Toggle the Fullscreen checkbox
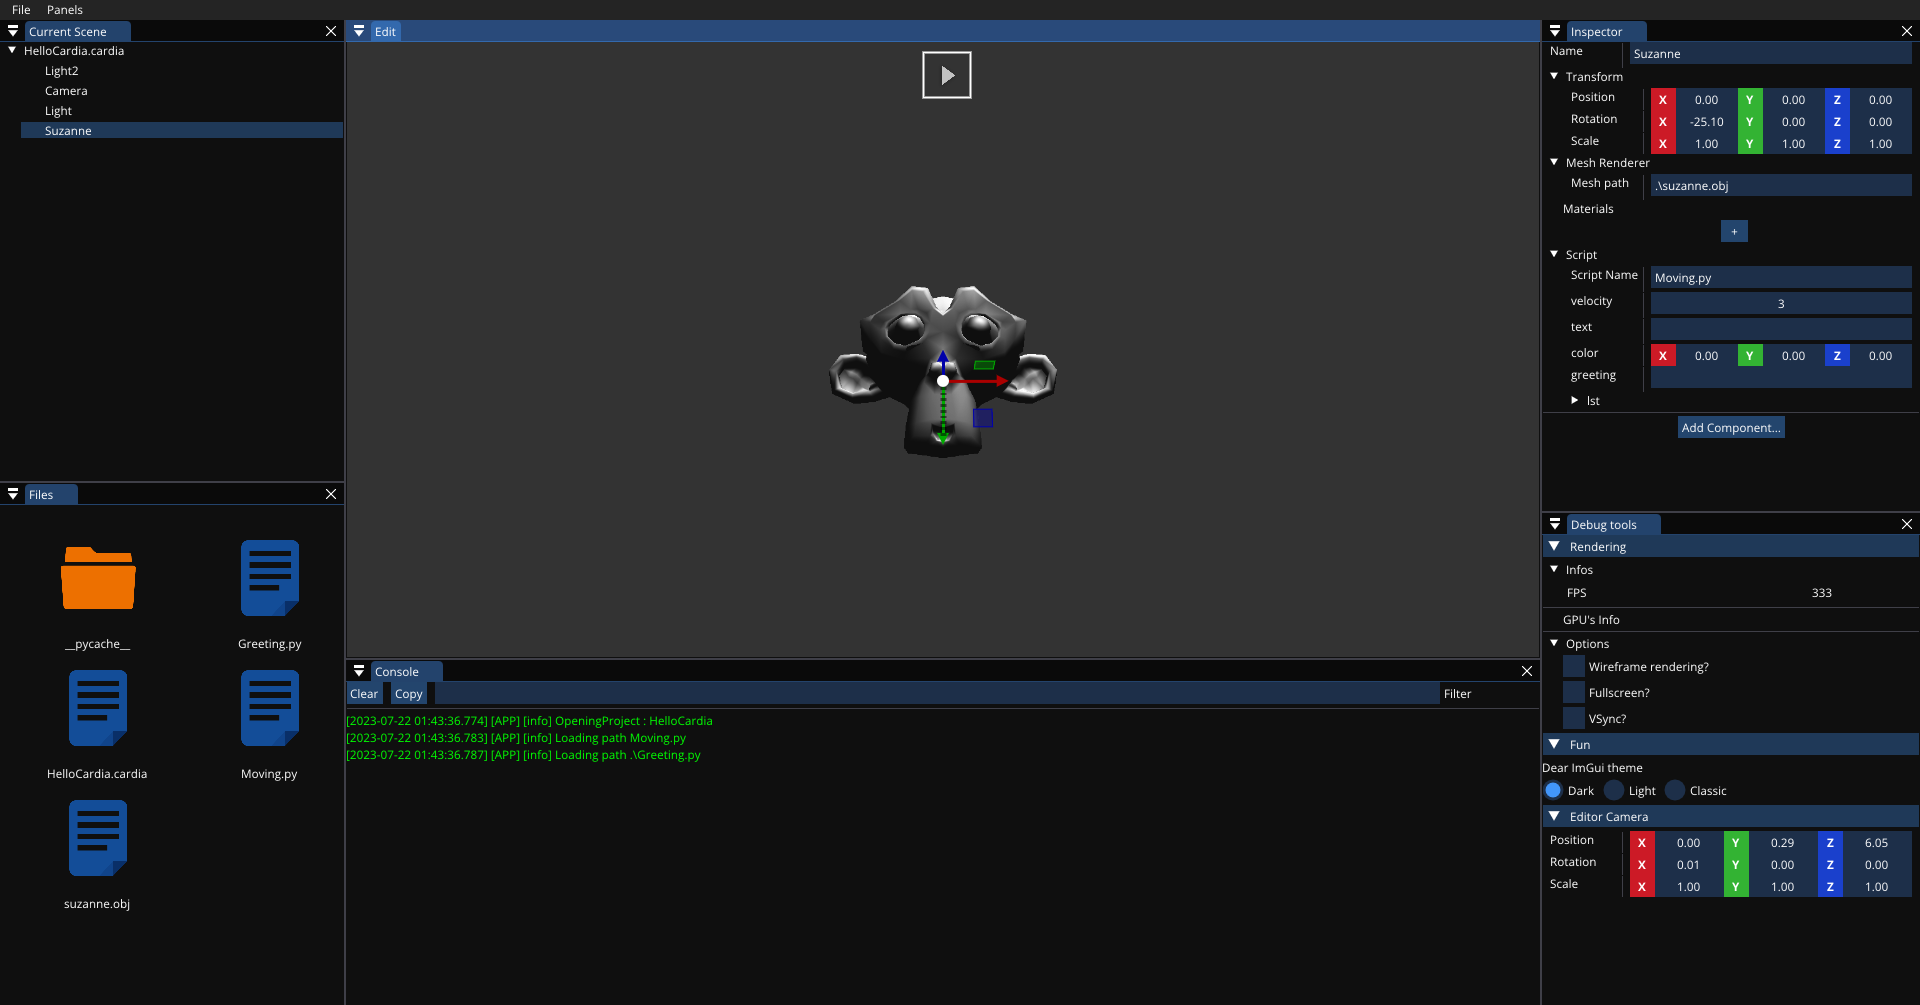Viewport: 1920px width, 1005px height. click(1574, 693)
